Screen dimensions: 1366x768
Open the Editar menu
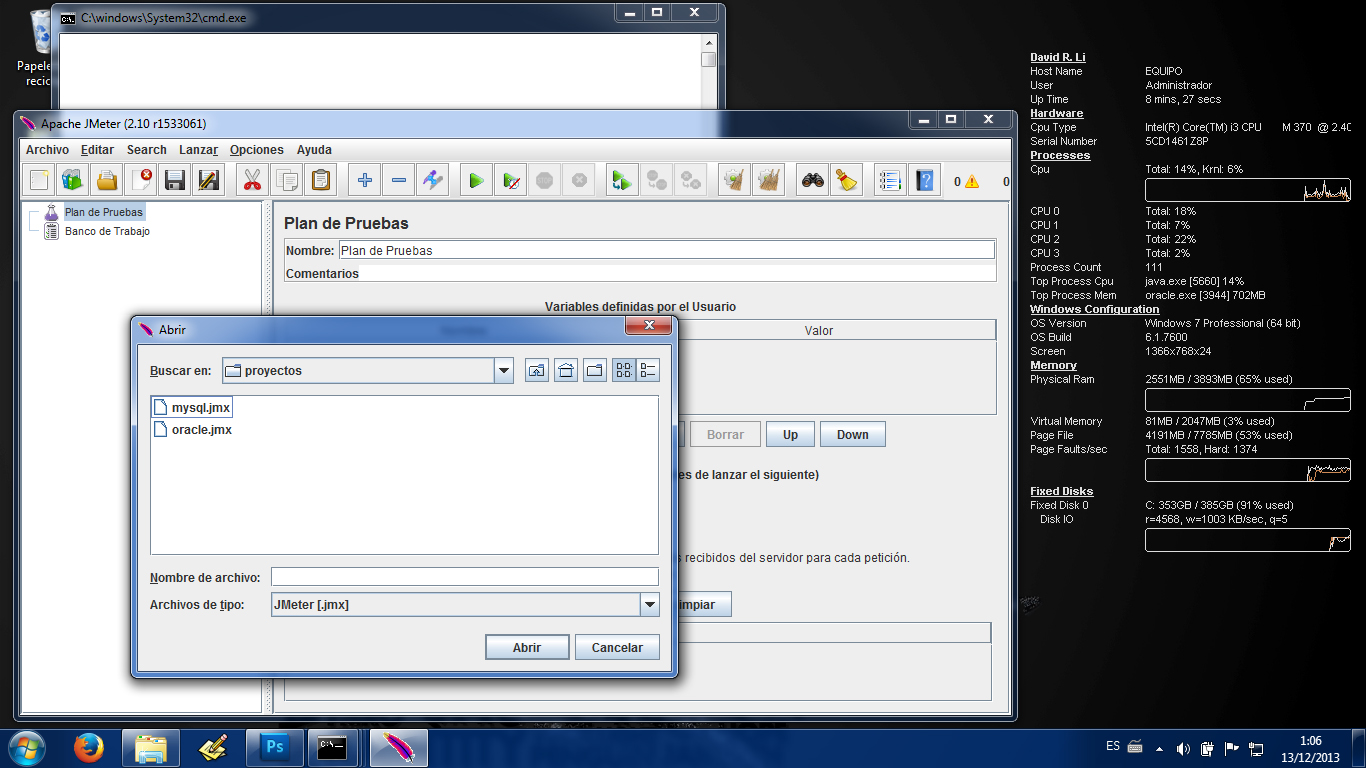tap(98, 150)
